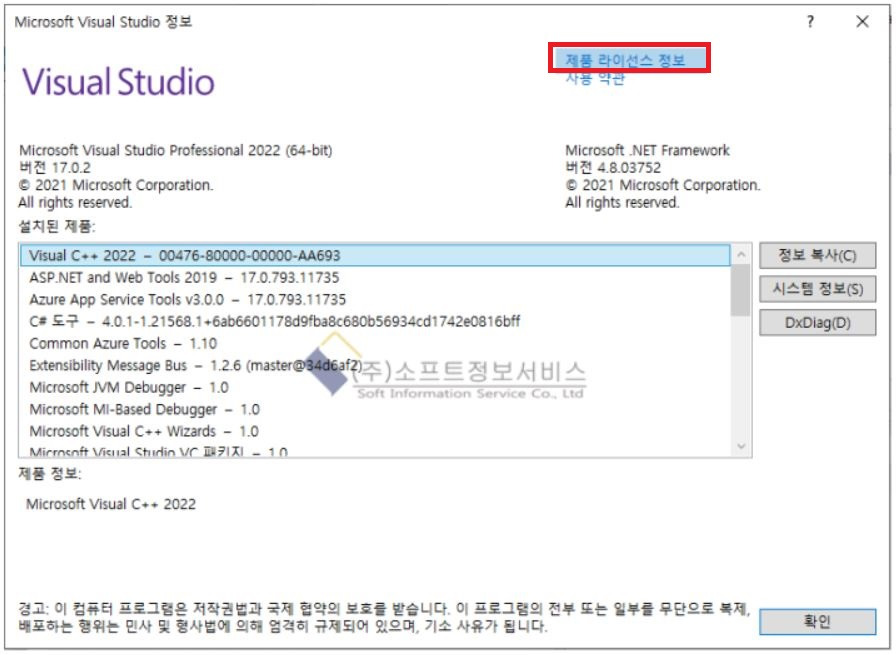Image resolution: width=896 pixels, height=655 pixels.
Task: Click the Microsoft Visual C++ 2022 description
Action: point(111,504)
